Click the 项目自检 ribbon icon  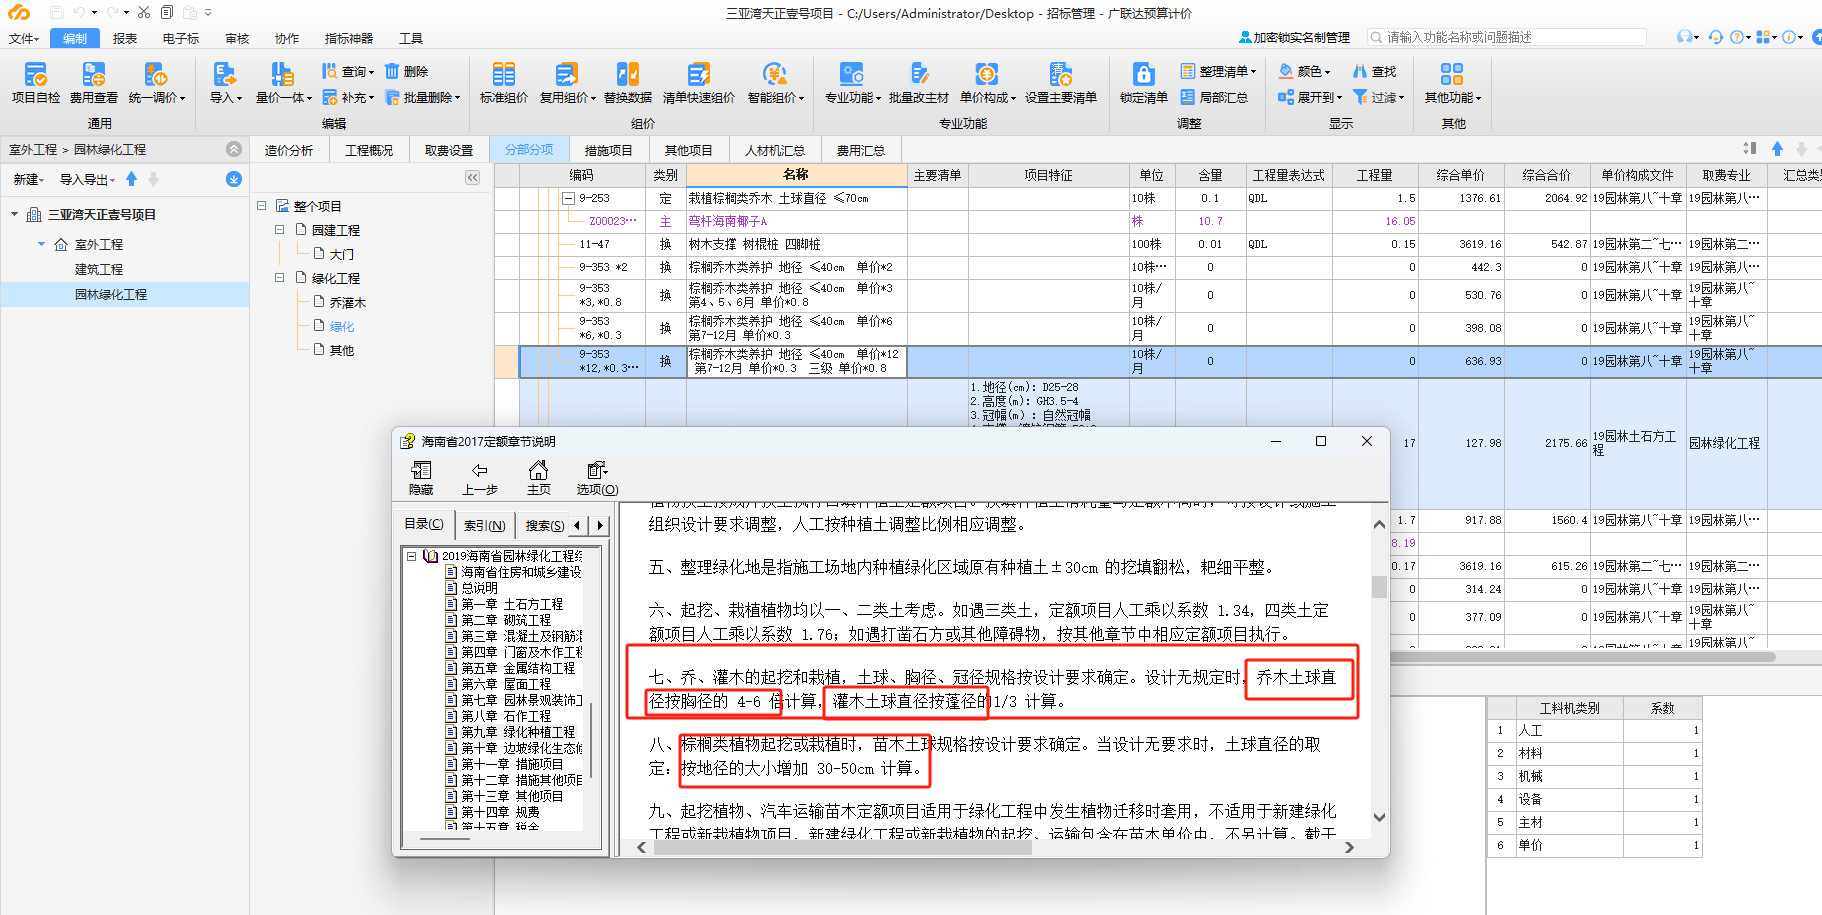36,83
